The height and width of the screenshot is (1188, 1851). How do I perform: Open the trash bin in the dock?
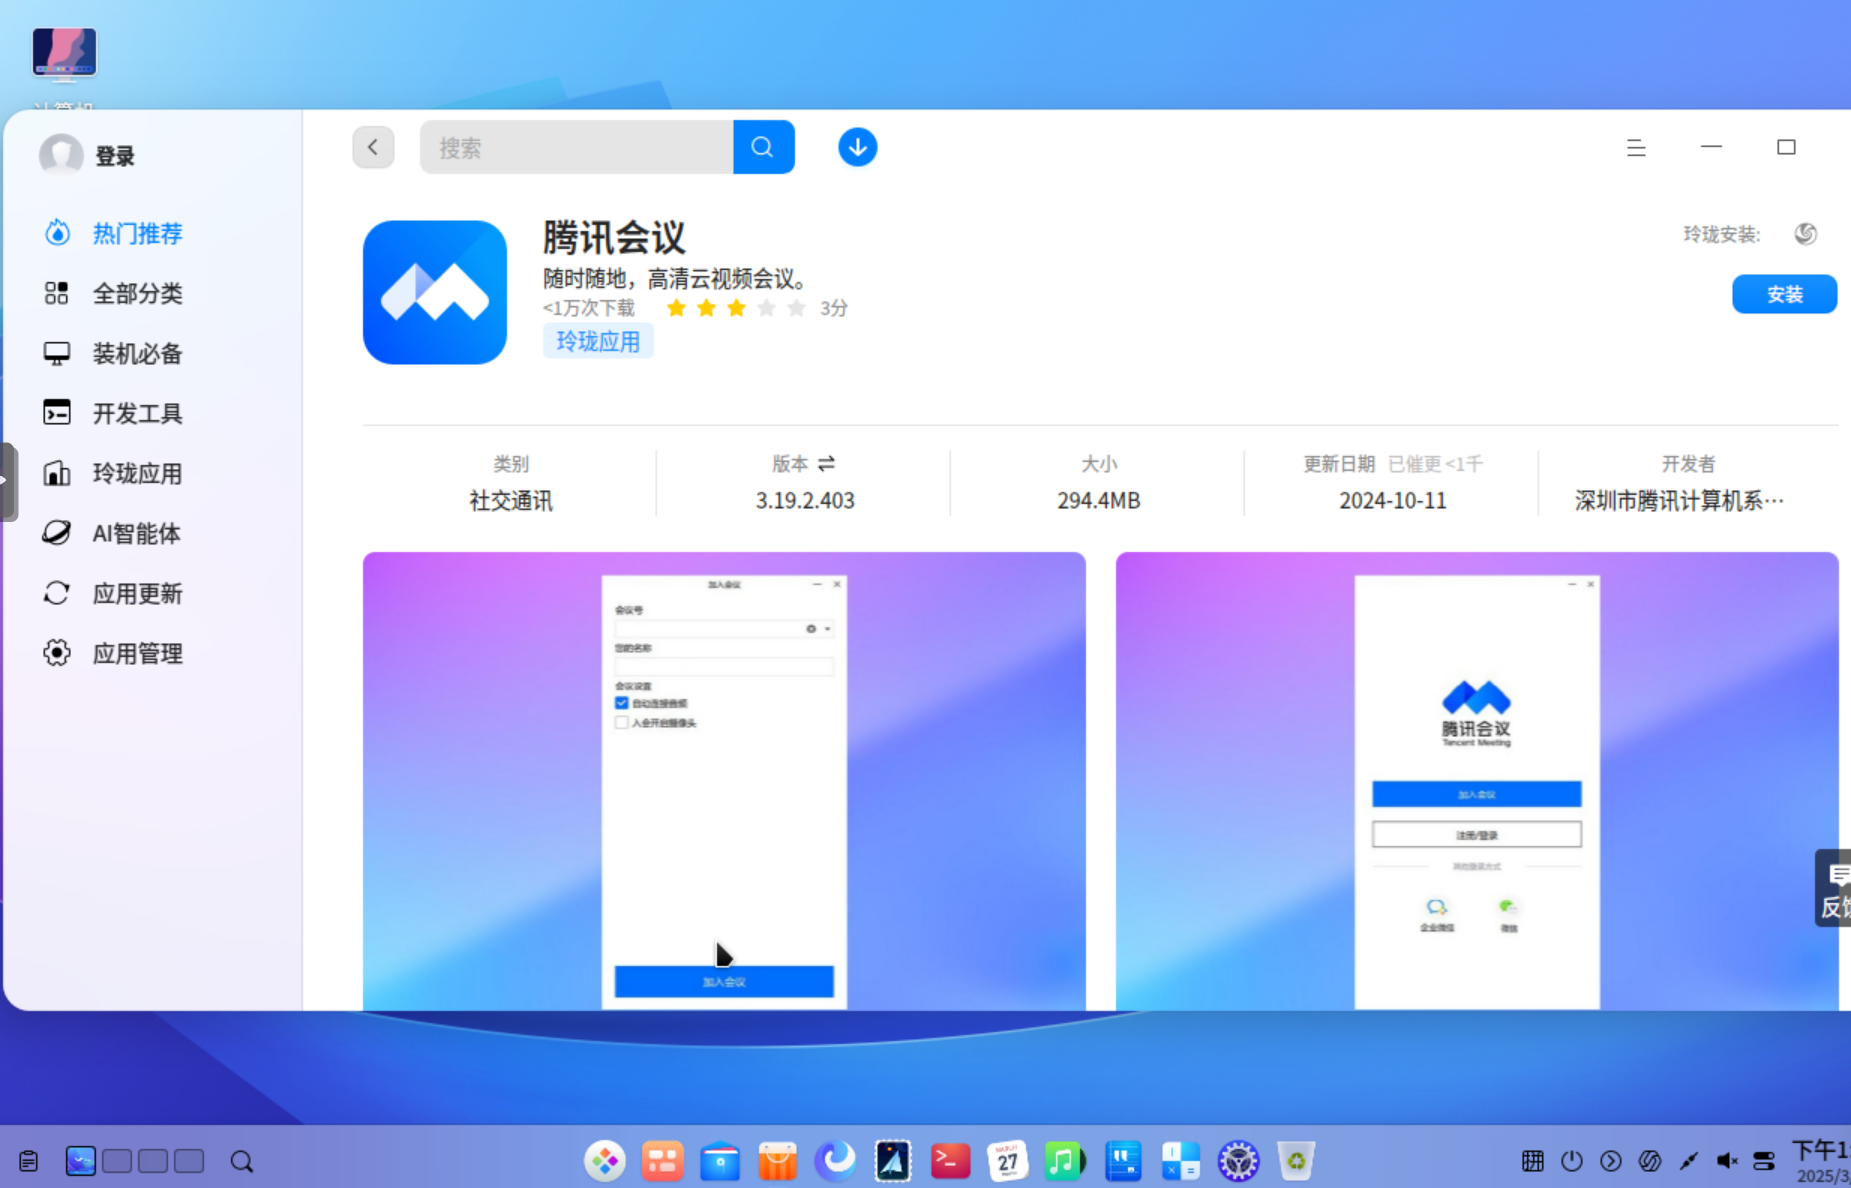[1296, 1161]
